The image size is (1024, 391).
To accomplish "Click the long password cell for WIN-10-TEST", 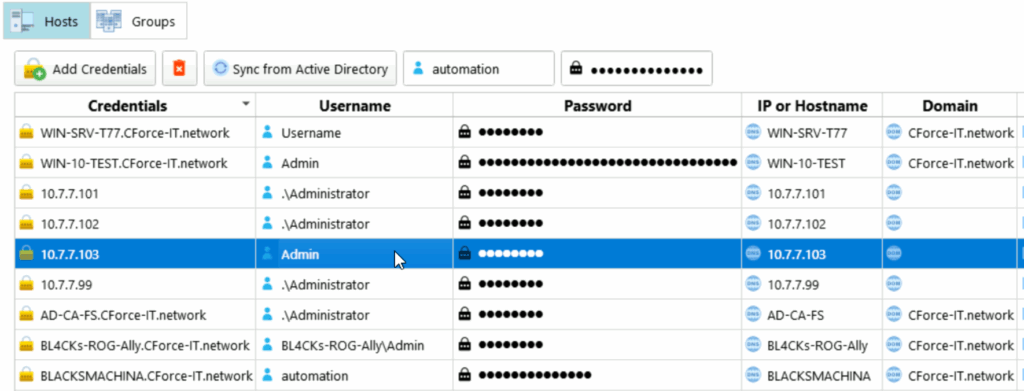I will click(598, 163).
